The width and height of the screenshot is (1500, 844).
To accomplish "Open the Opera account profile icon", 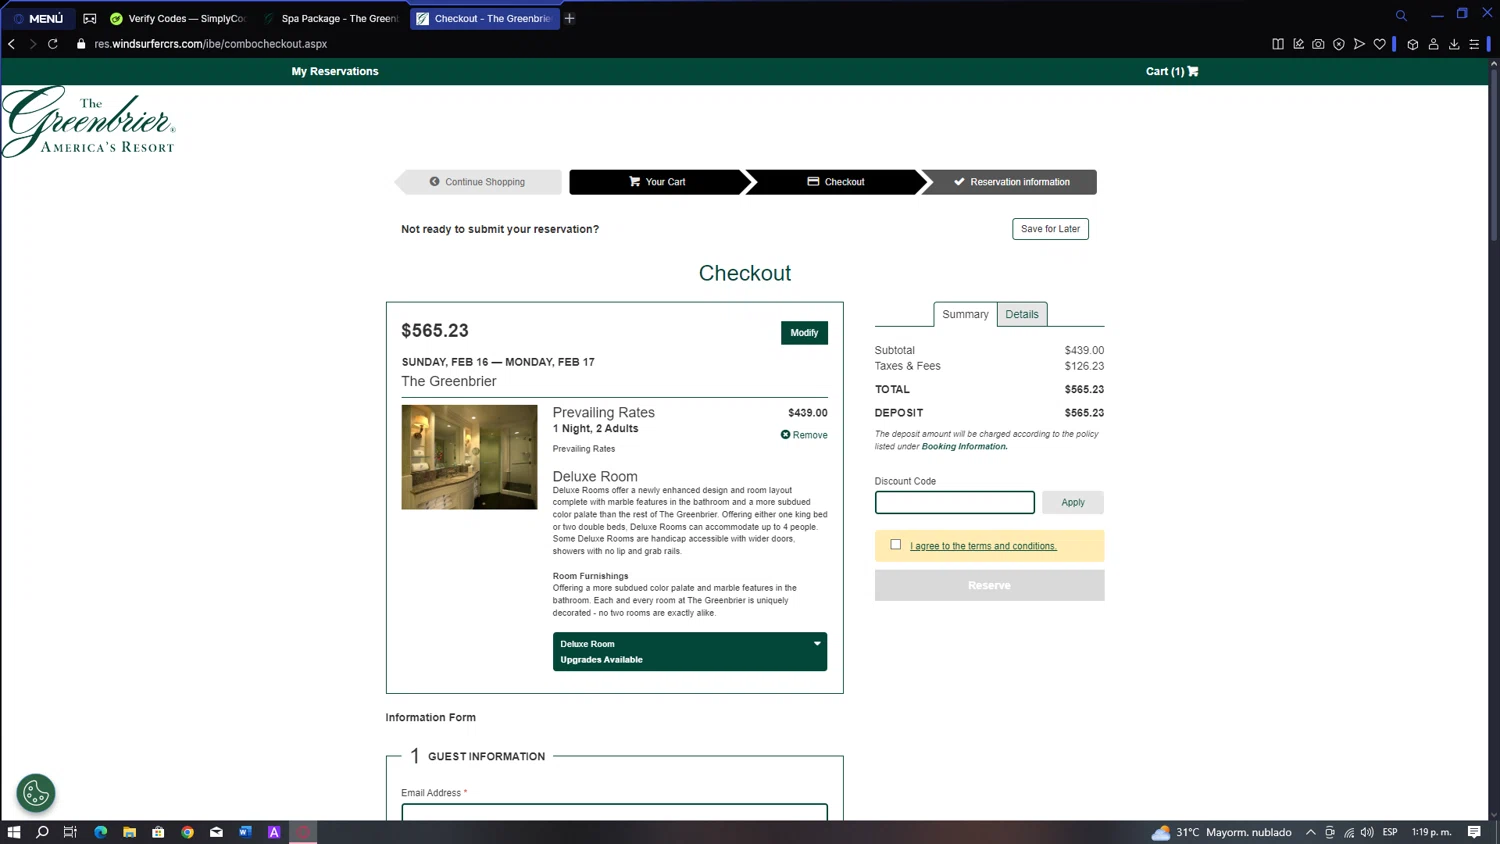I will coord(1433,44).
